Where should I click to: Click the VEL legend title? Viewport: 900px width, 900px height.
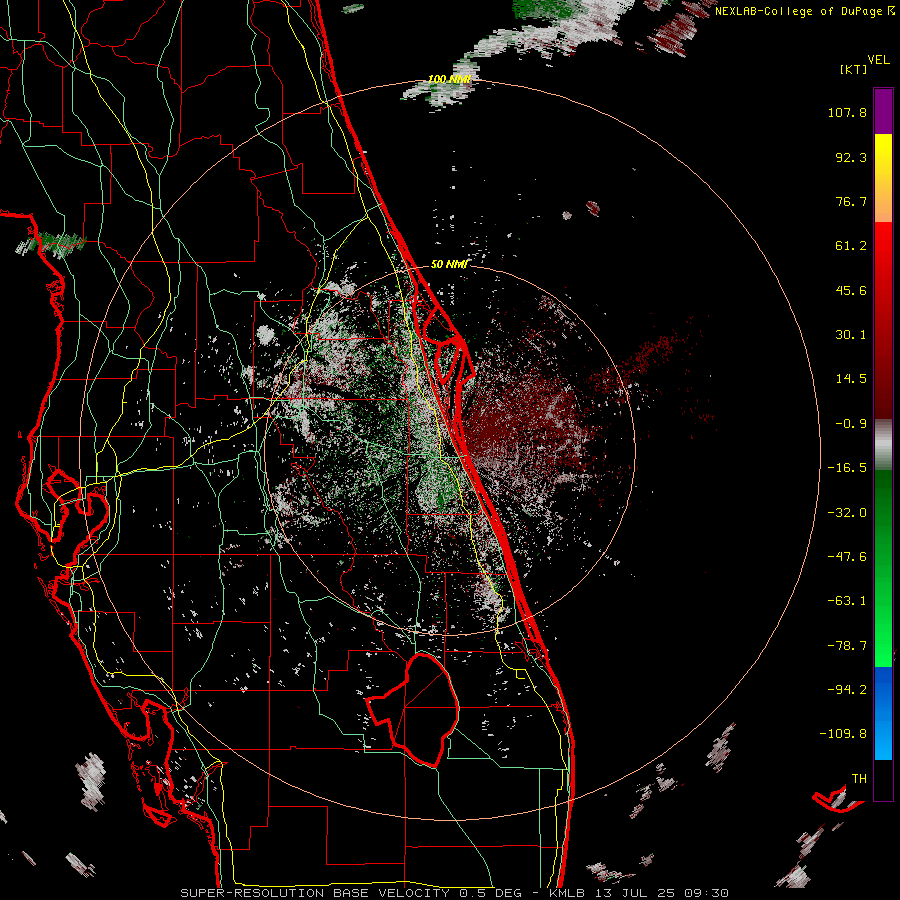[x=878, y=60]
